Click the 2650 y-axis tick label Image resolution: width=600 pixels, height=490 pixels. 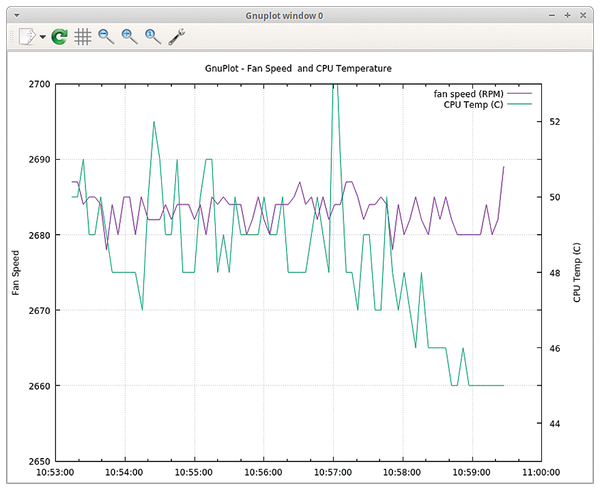(39, 461)
